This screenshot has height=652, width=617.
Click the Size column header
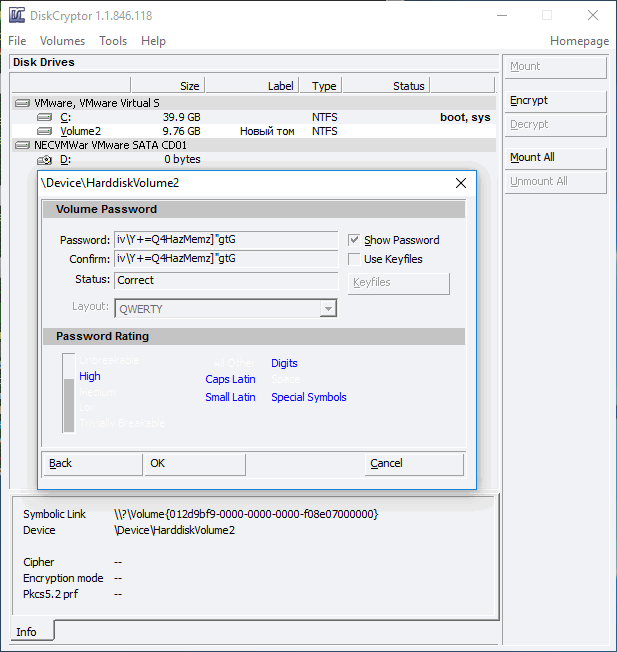tap(168, 85)
